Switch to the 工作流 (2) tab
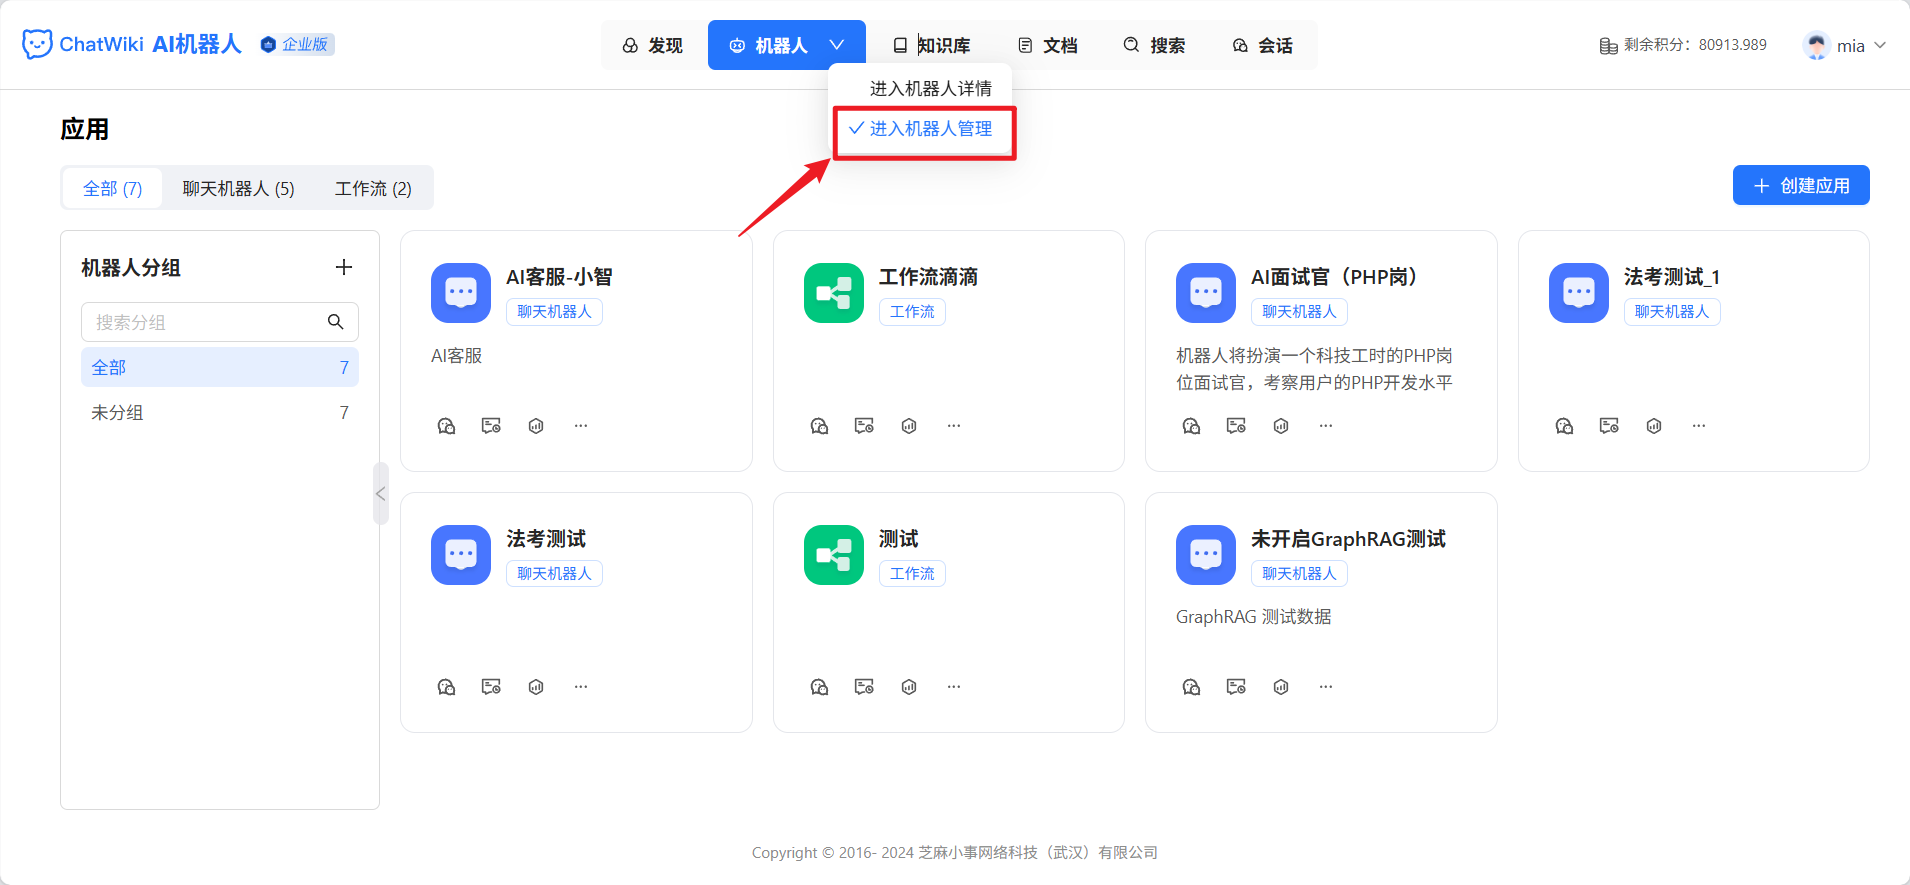 tap(373, 188)
